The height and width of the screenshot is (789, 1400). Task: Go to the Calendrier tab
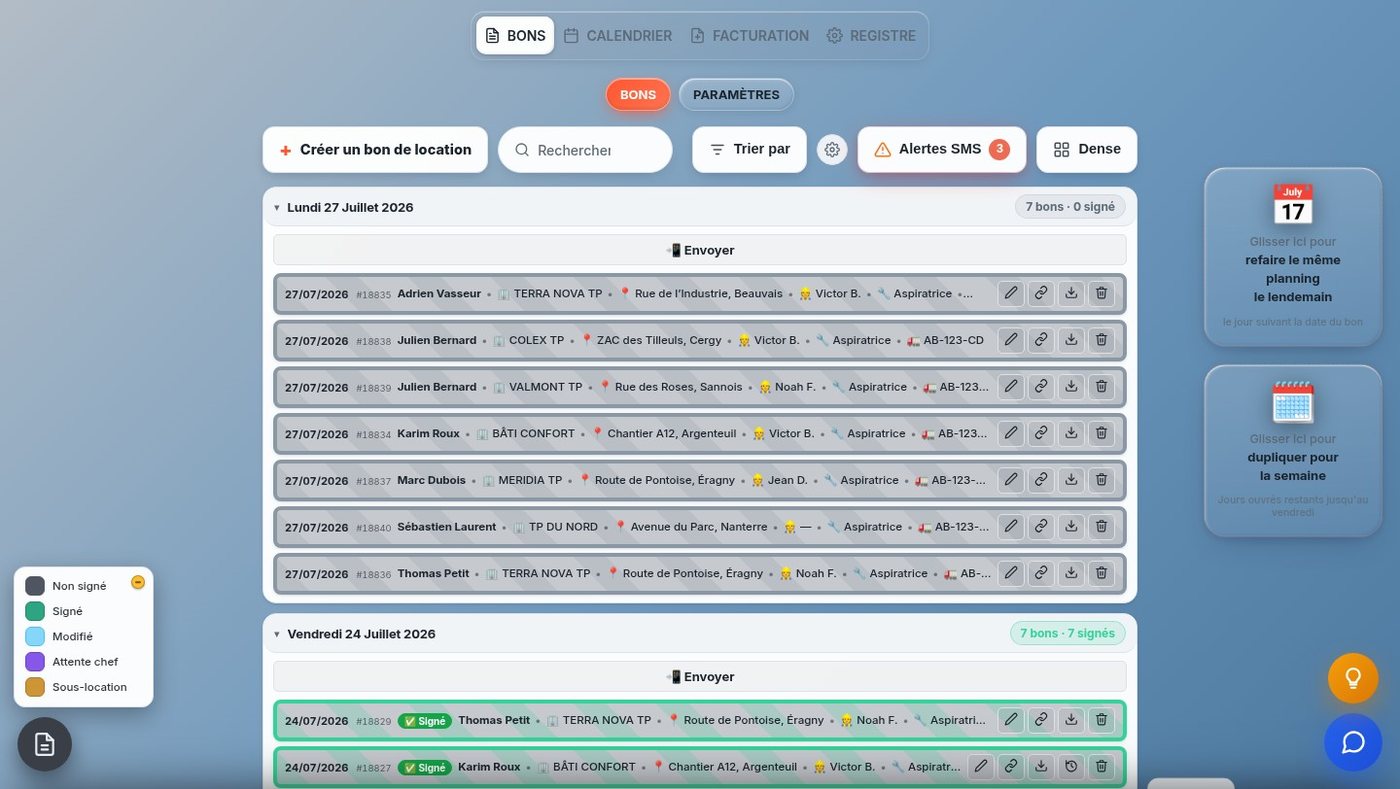[x=618, y=36]
